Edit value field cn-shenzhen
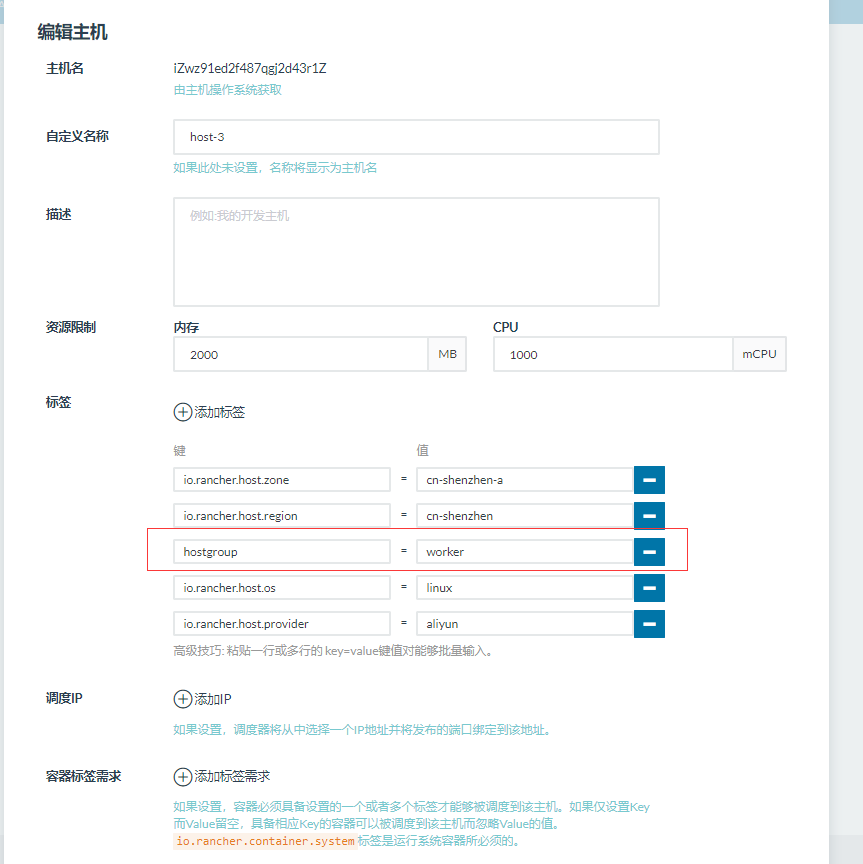This screenshot has height=864, width=863. pyautogui.click(x=525, y=516)
